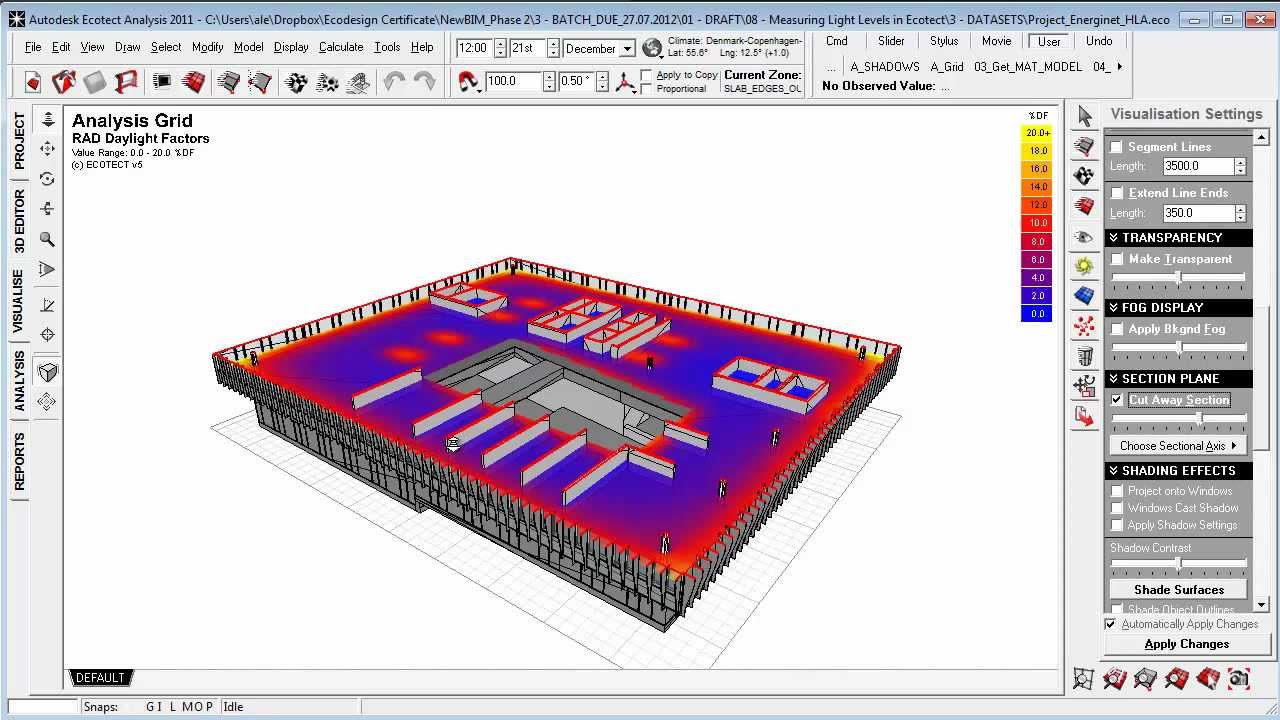Uncheck the Cut Away Section checkbox

1117,400
